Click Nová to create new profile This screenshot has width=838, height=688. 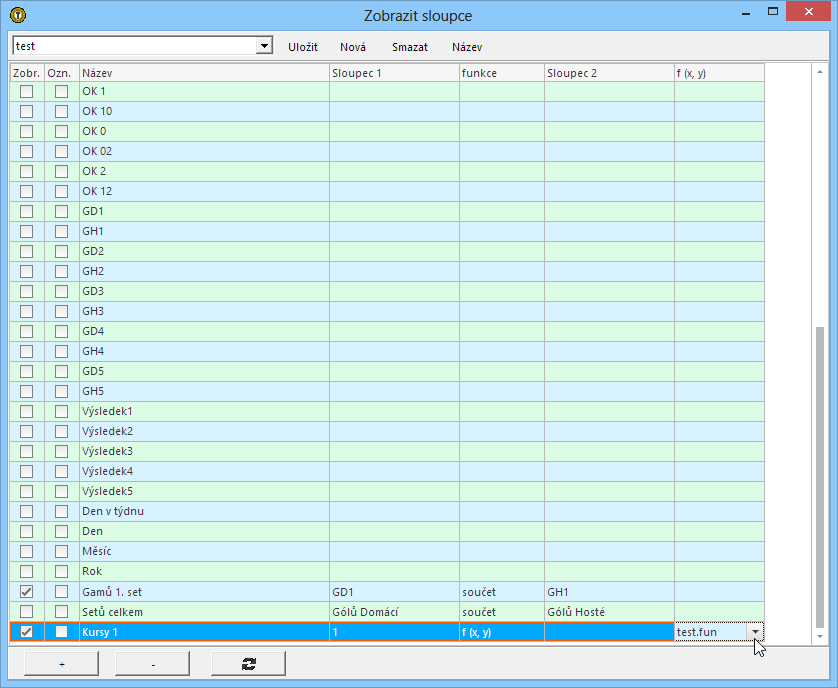[353, 47]
